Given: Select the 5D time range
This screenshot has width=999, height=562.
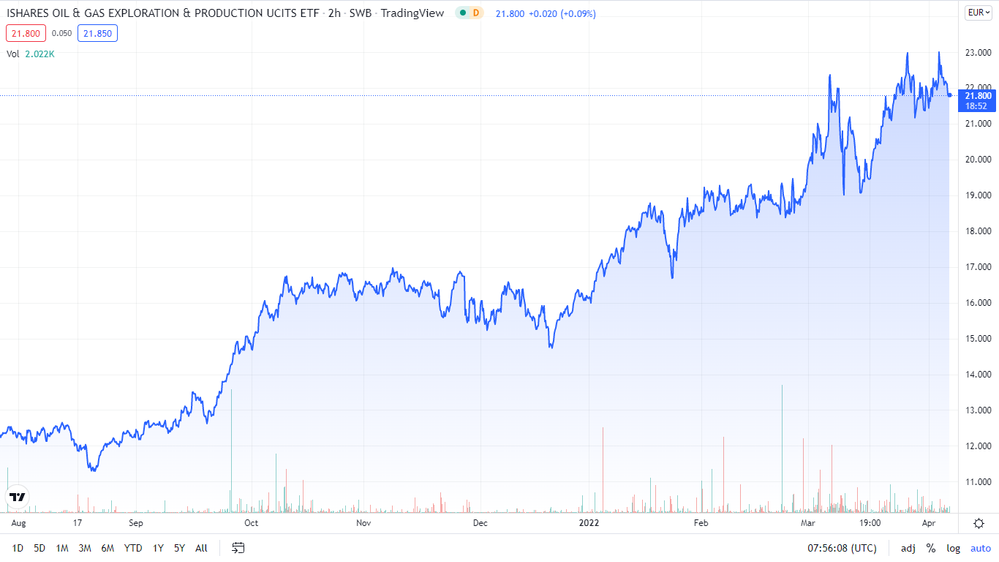Looking at the screenshot, I should point(40,548).
